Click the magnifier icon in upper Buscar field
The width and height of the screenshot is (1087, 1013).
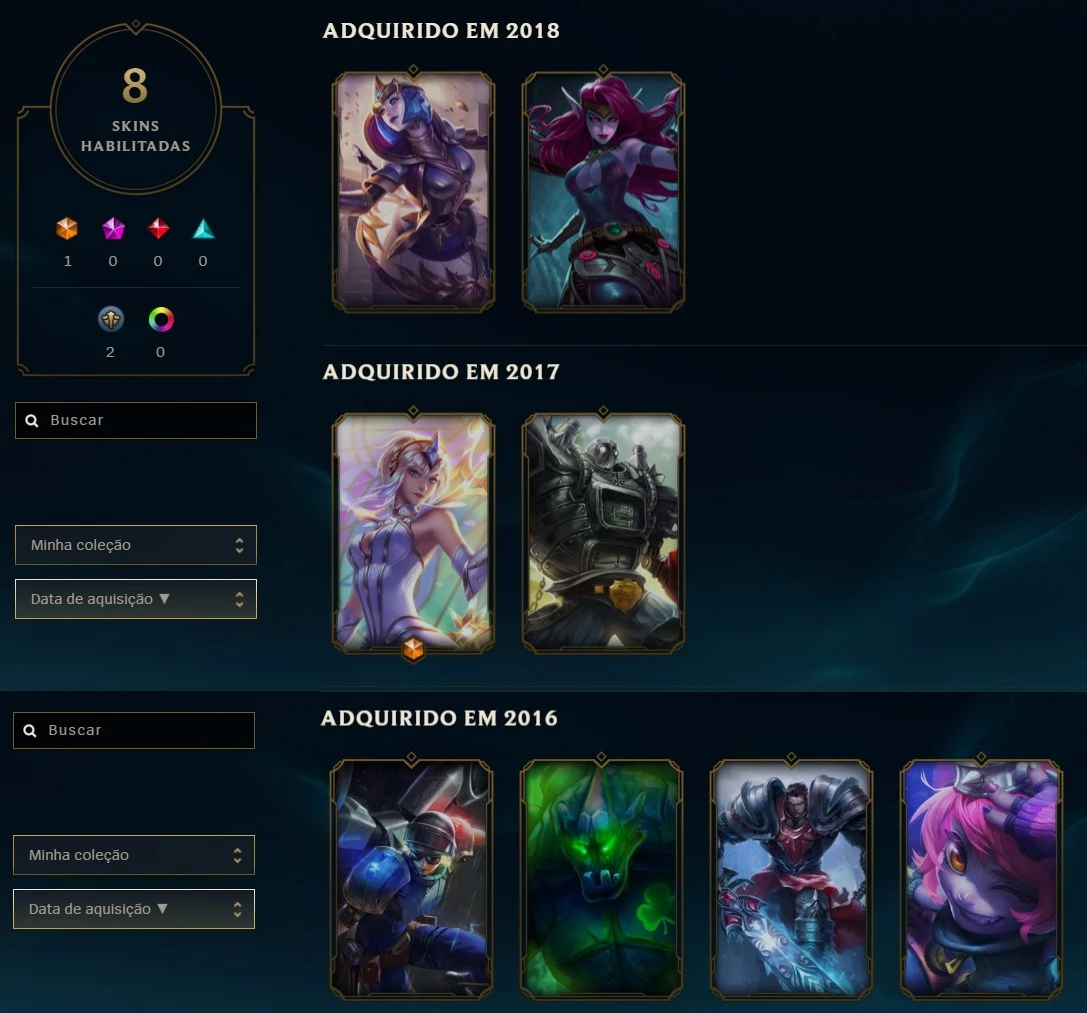point(32,420)
